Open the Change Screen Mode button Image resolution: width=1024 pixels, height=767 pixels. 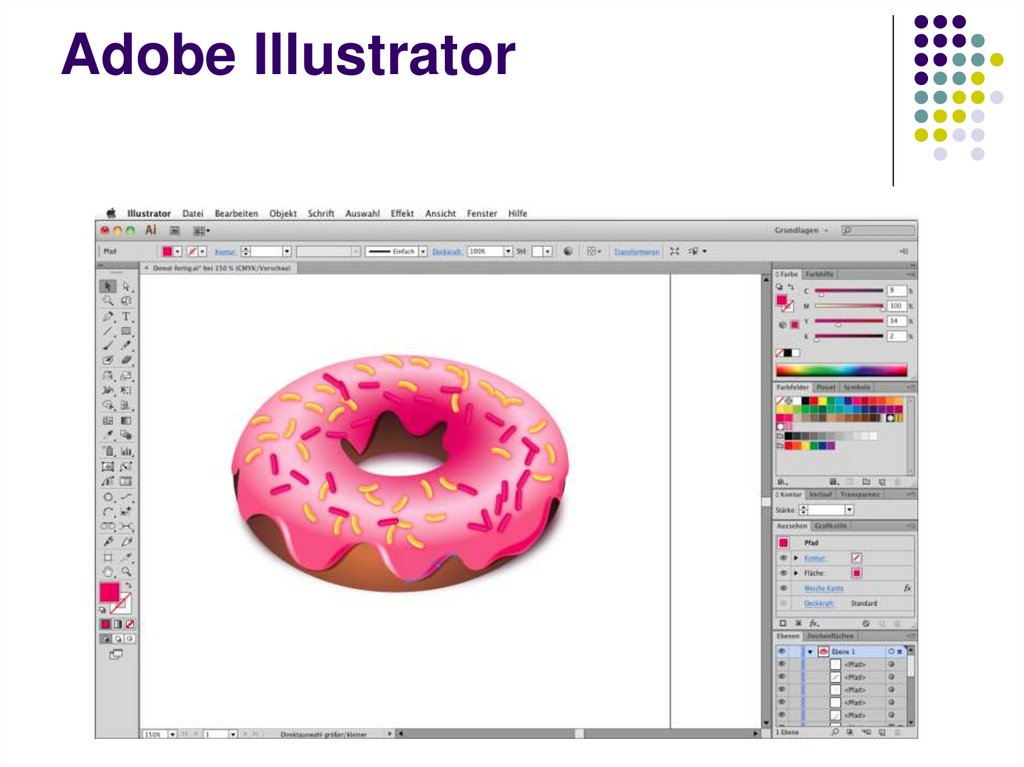click(116, 654)
